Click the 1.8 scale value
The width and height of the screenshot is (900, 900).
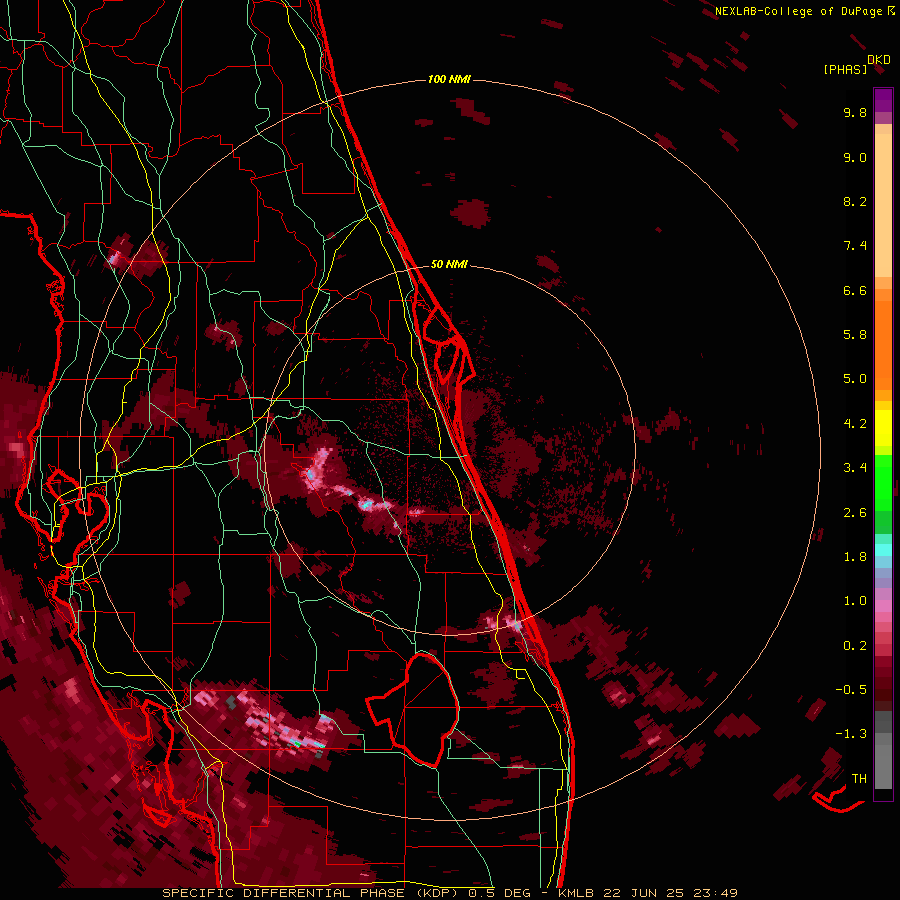pos(855,557)
